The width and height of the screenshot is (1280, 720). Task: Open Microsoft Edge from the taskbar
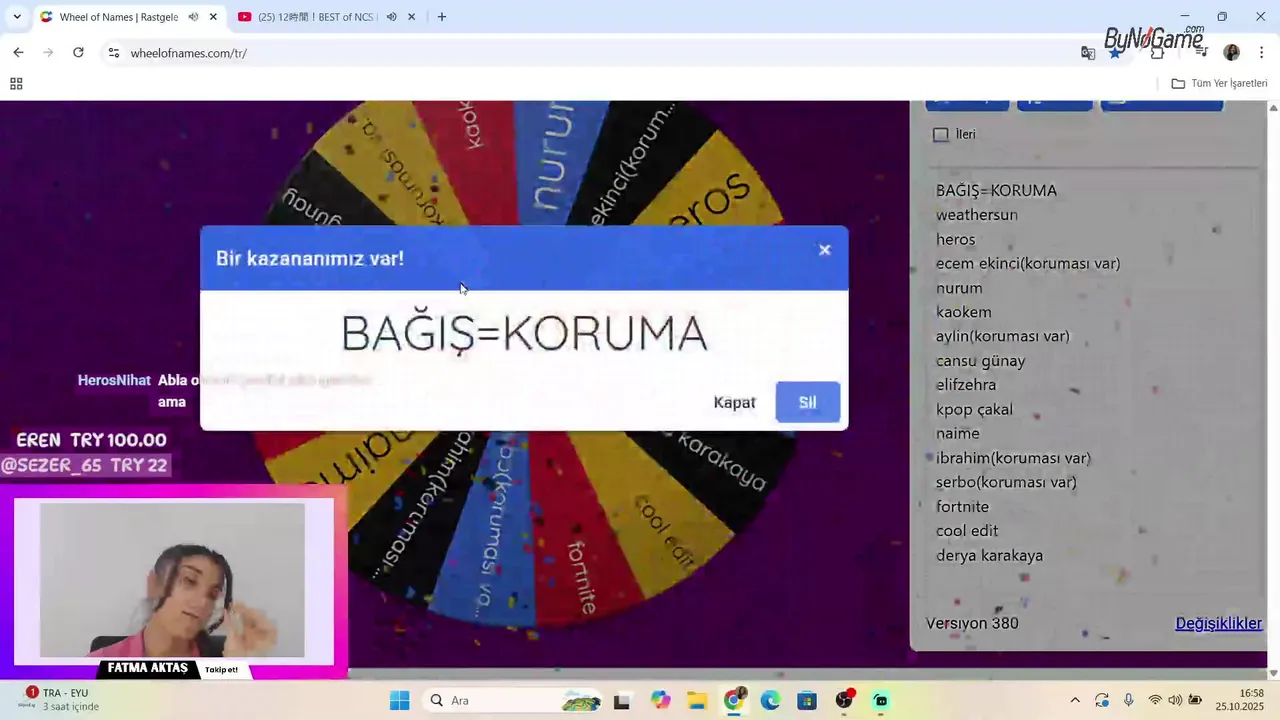coord(770,700)
